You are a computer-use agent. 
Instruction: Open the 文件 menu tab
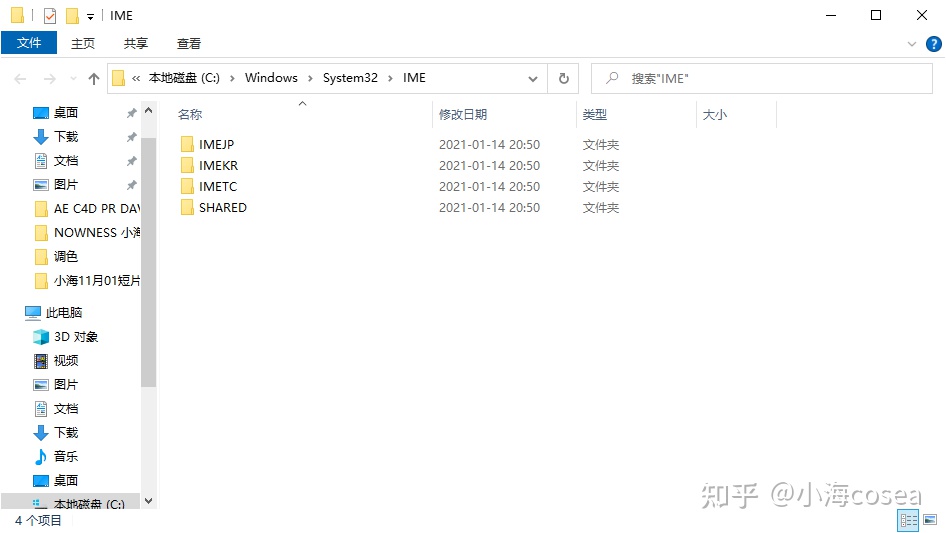click(x=29, y=43)
